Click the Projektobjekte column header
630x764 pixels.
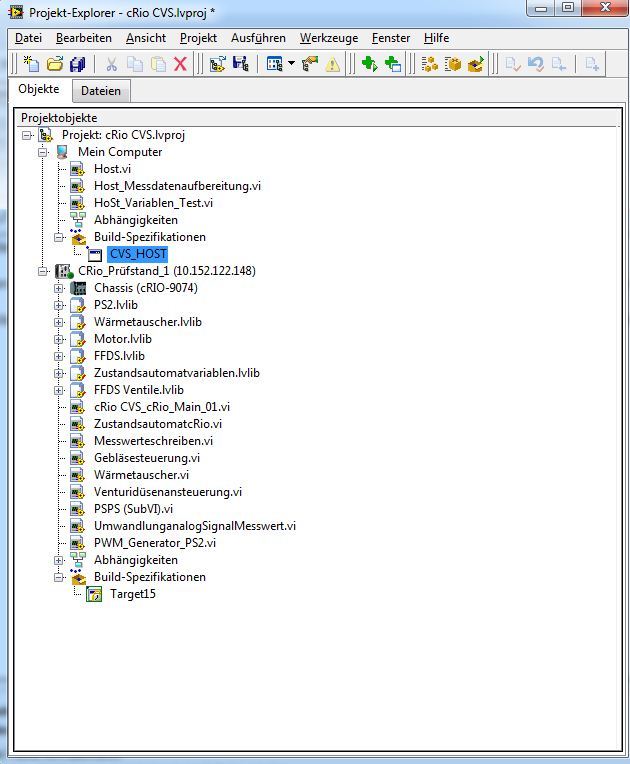(x=318, y=118)
